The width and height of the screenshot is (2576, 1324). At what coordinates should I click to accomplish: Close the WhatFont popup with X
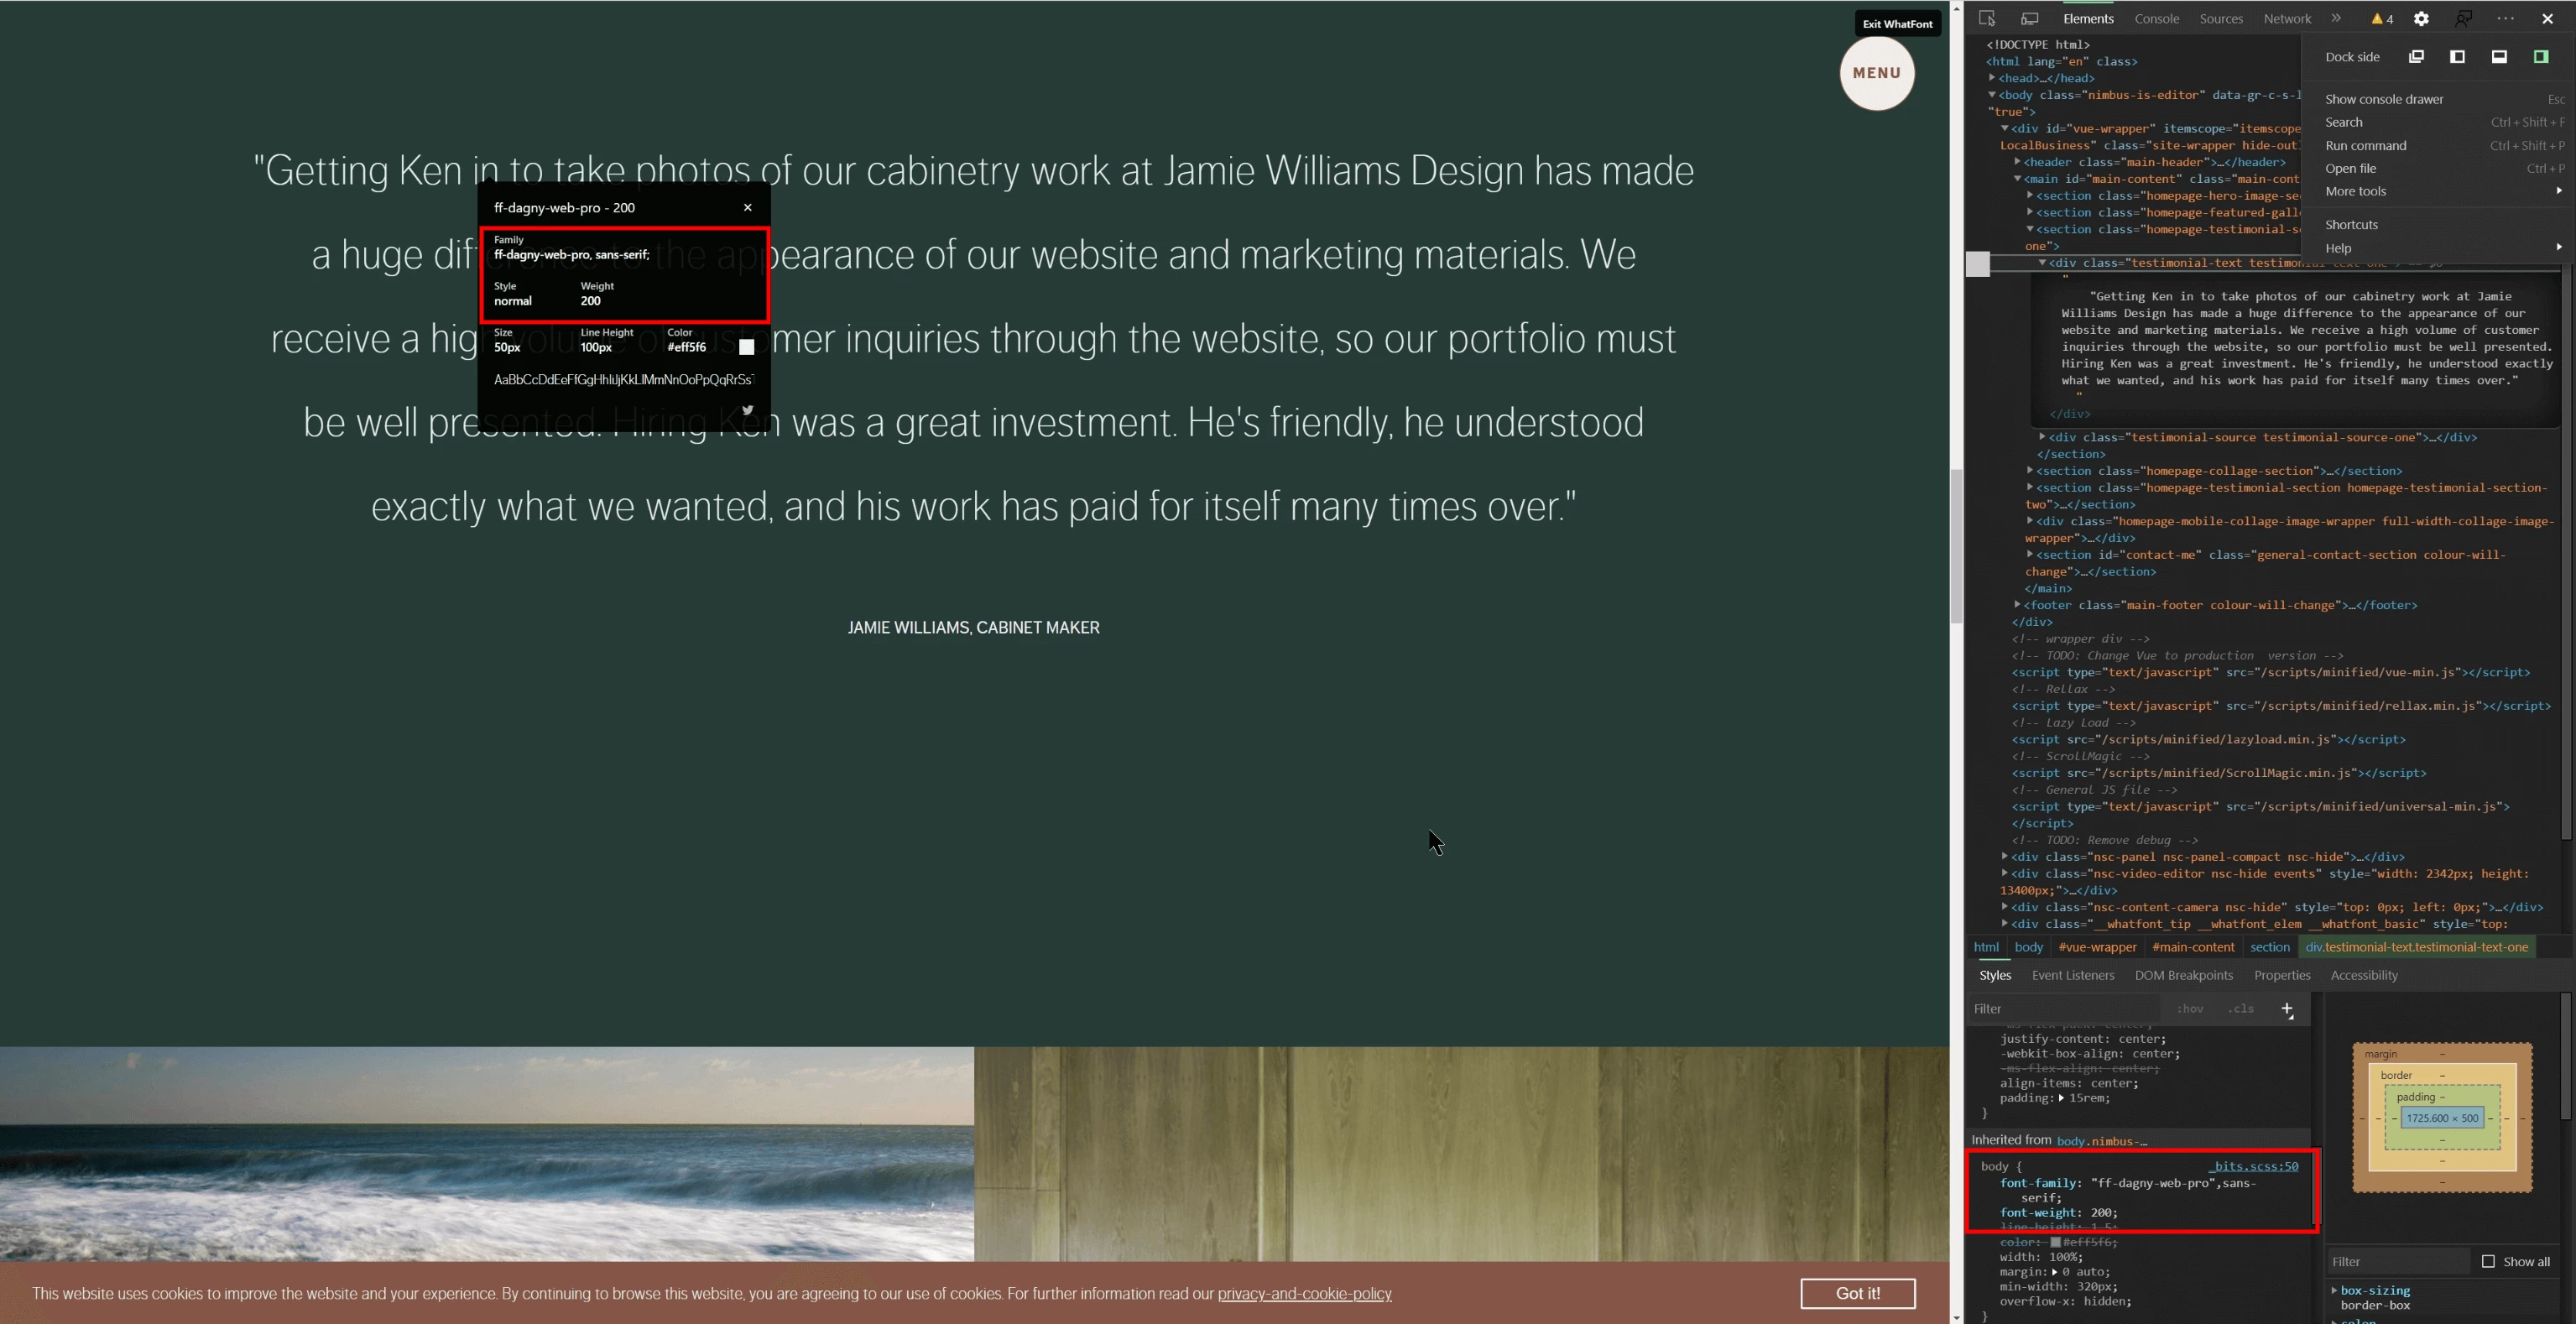747,207
